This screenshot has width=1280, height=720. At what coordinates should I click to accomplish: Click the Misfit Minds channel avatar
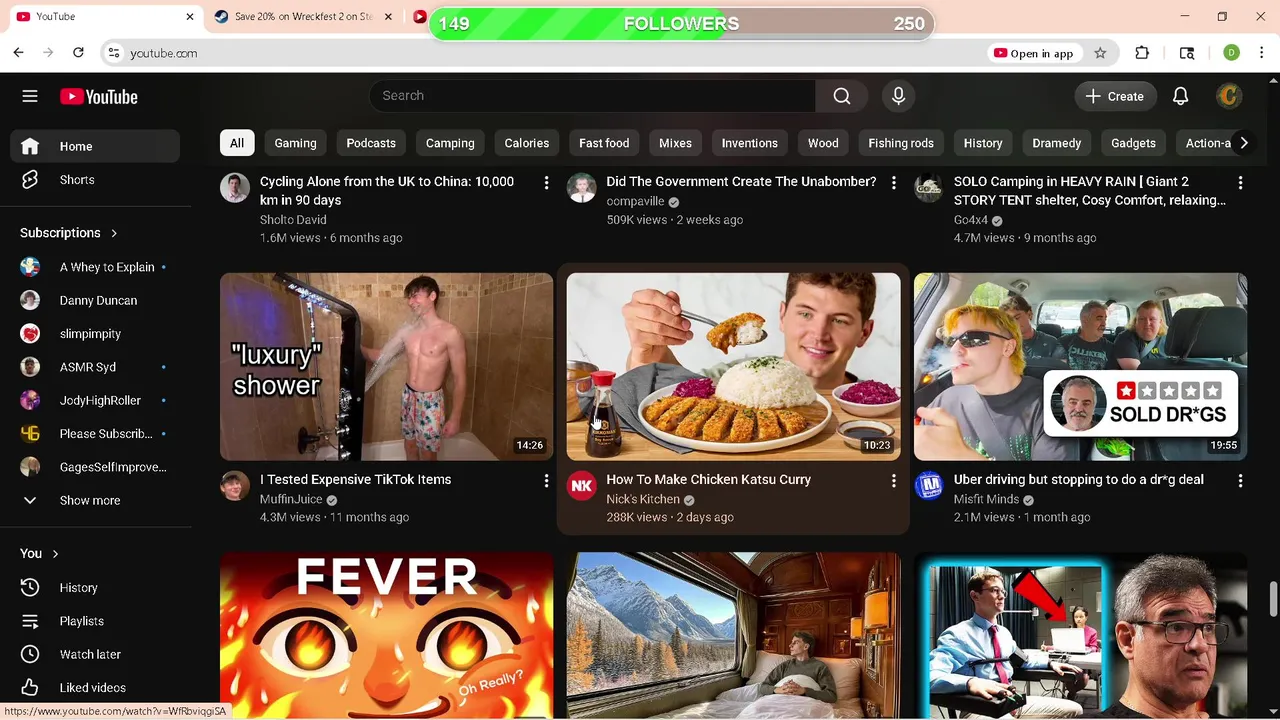coord(929,486)
